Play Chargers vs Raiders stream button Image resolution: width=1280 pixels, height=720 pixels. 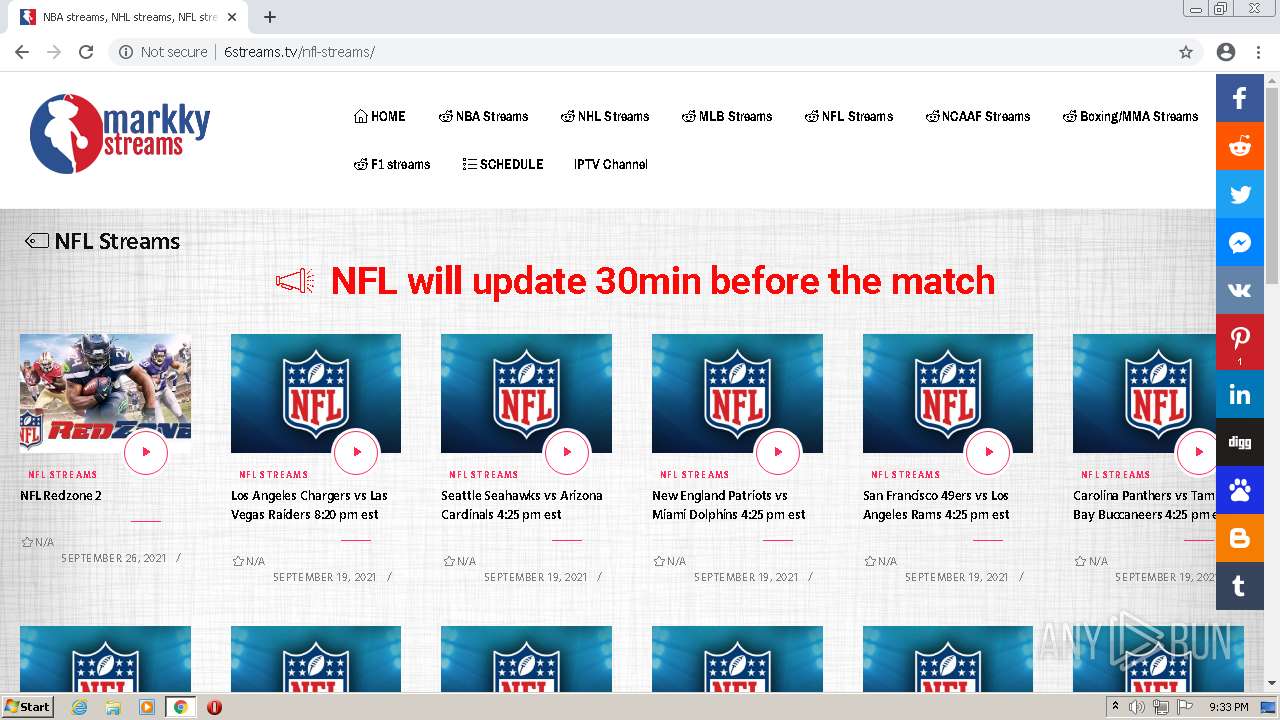356,452
